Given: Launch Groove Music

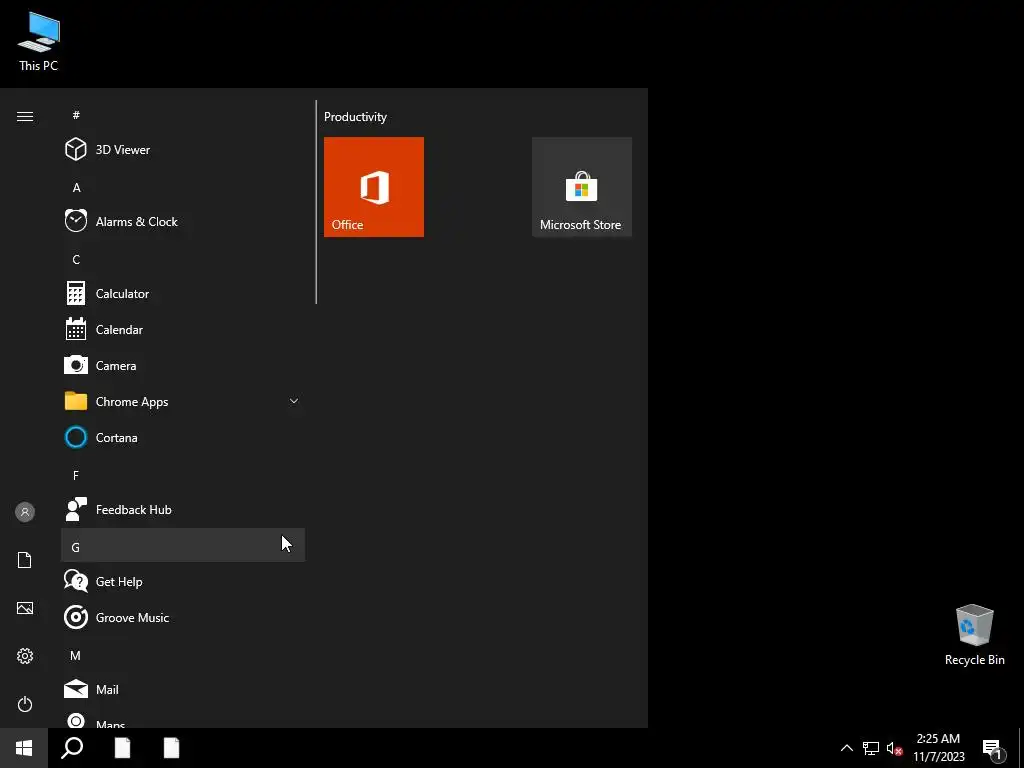Looking at the screenshot, I should pos(183,617).
